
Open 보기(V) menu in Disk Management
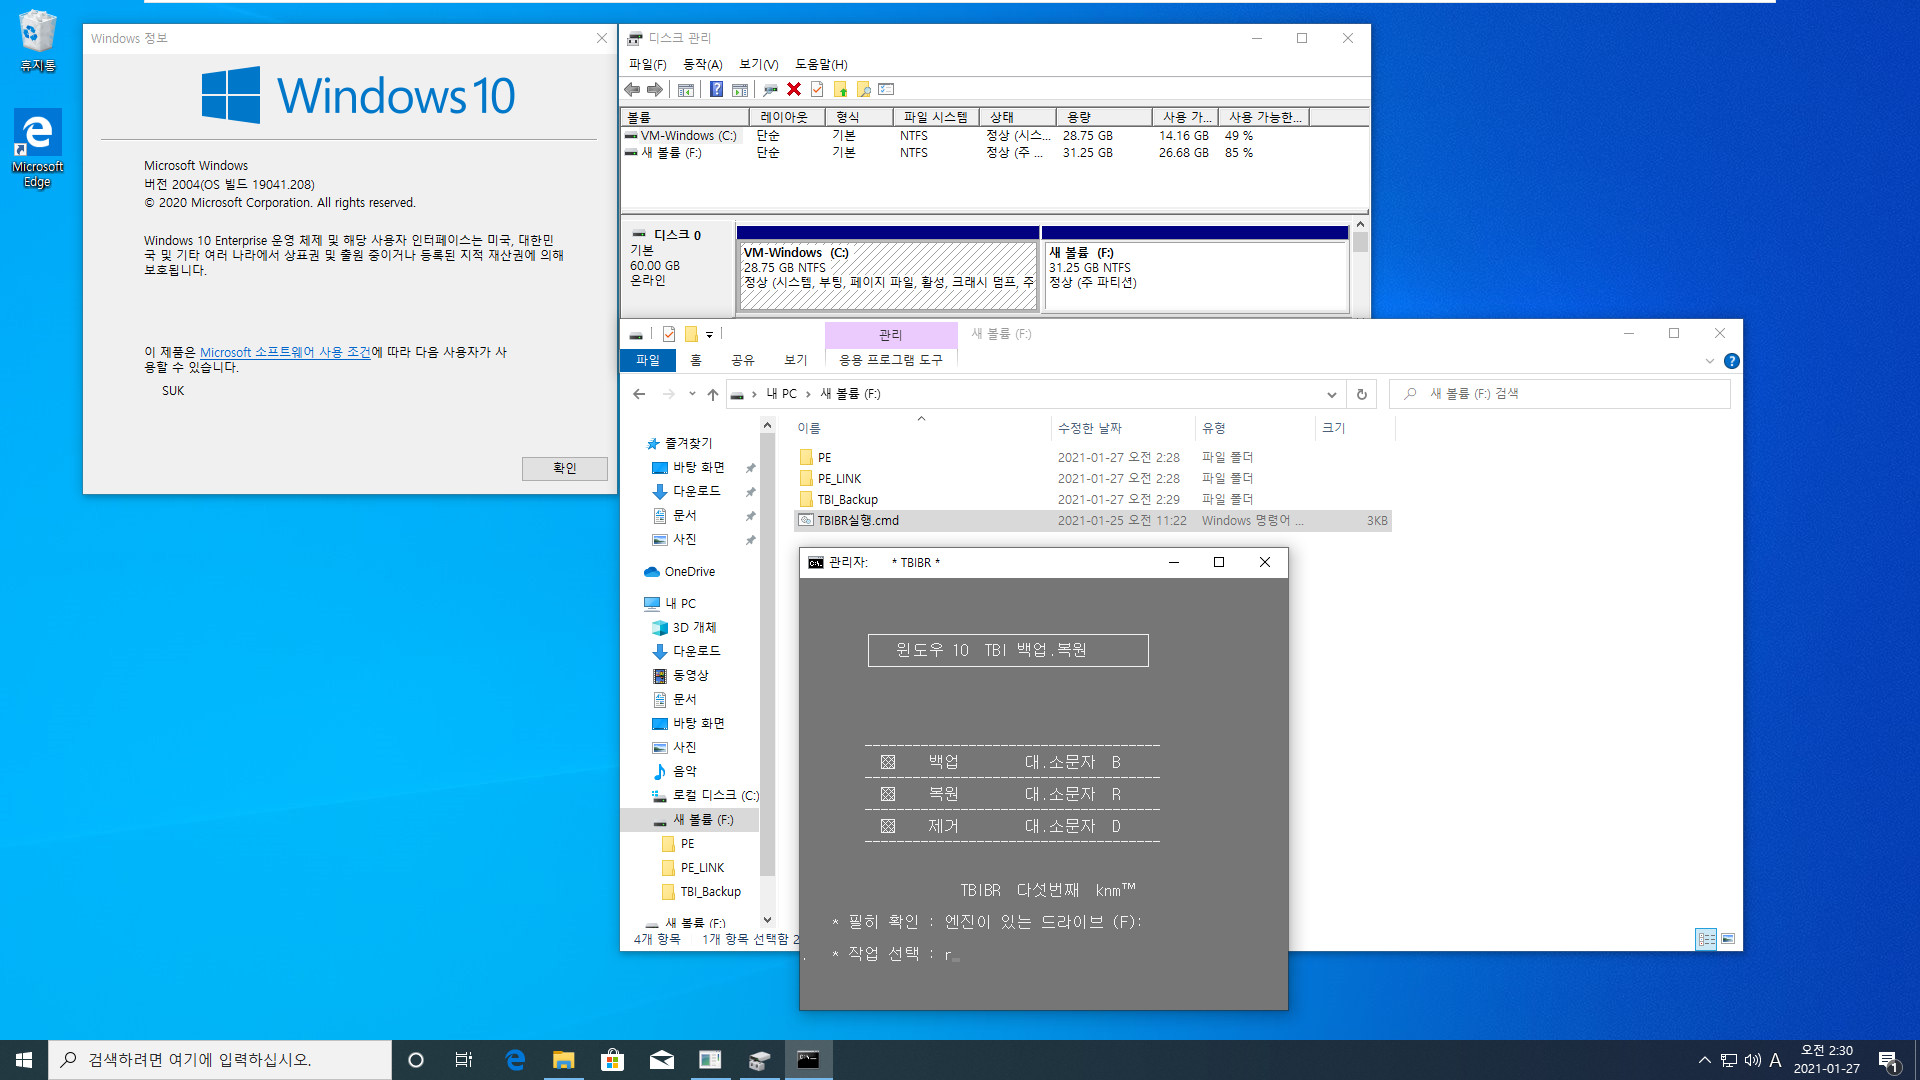[x=758, y=64]
